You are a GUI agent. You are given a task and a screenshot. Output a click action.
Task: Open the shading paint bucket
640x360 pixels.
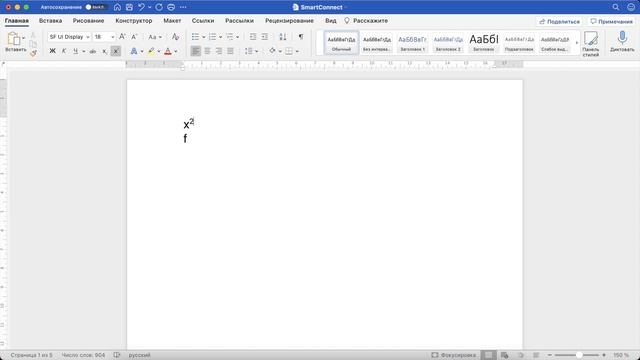pos(272,51)
